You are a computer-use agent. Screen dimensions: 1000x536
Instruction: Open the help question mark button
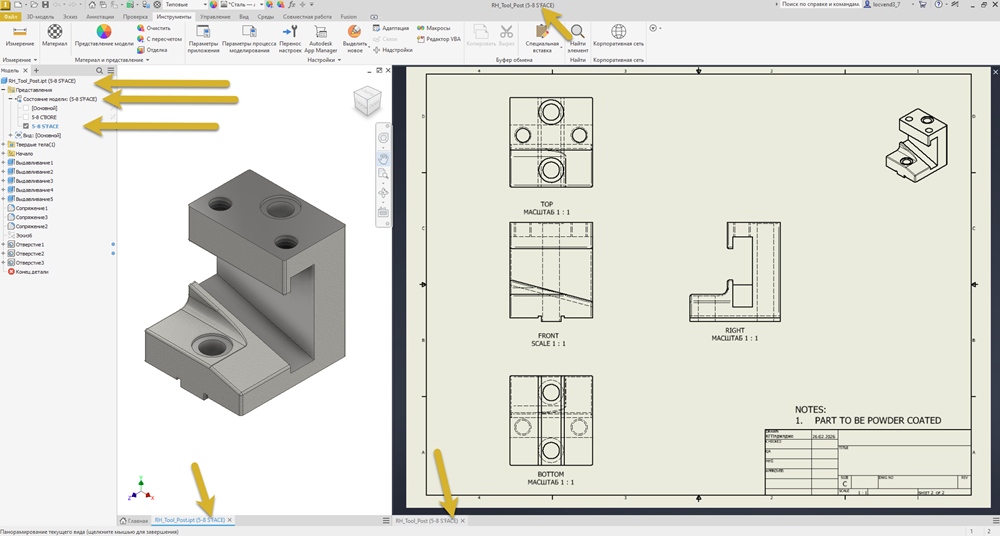click(938, 4)
